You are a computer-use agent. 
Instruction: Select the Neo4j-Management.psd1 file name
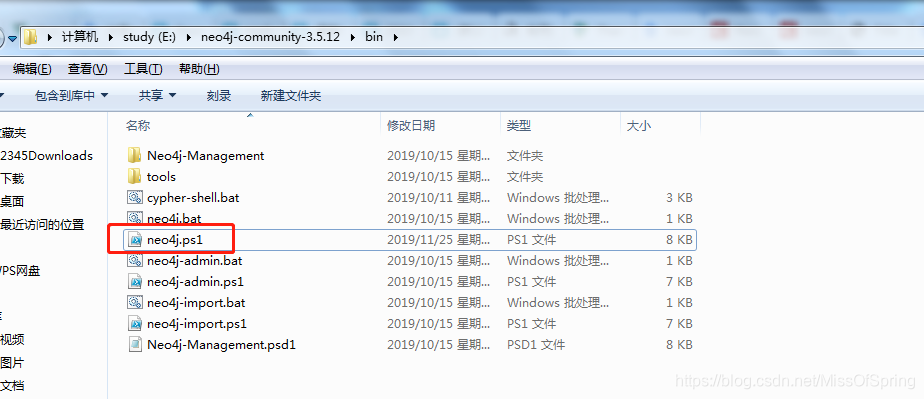pos(221,344)
